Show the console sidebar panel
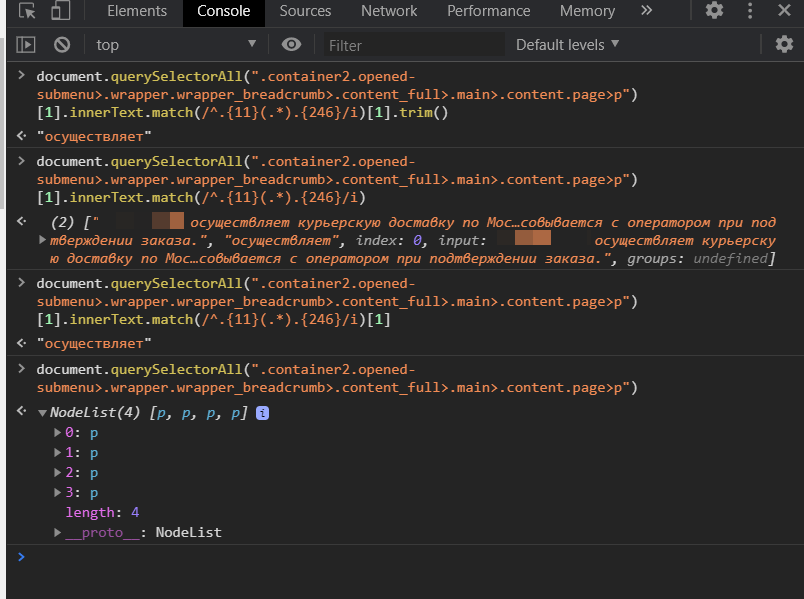Screen dimensions: 804x599 26,45
